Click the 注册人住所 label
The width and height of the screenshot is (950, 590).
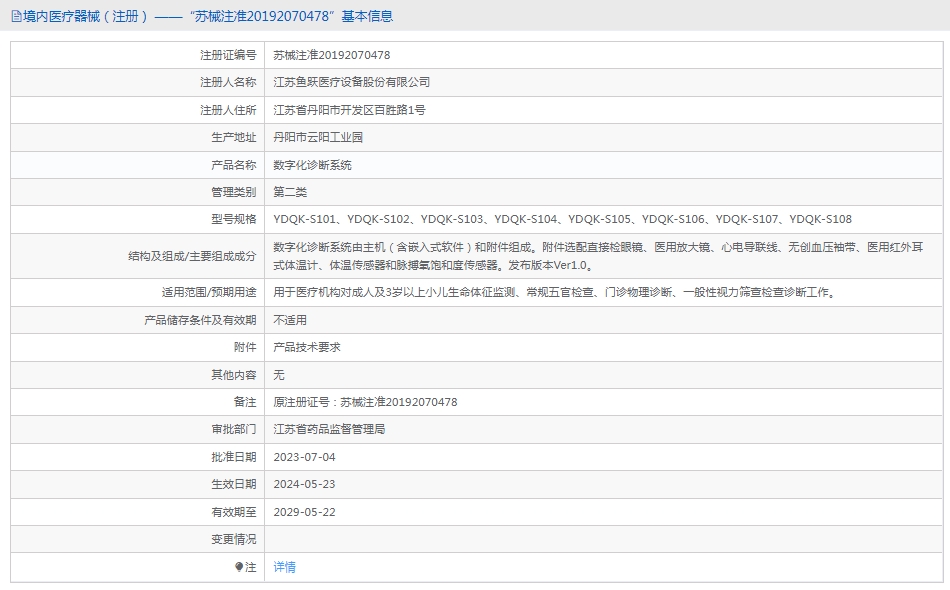tap(228, 110)
